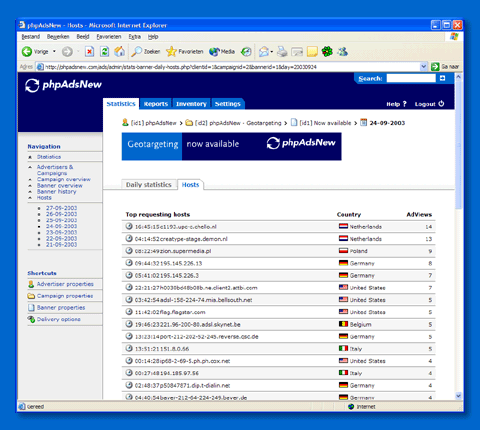Switch to the Settings tab
Image resolution: width=480 pixels, height=430 pixels.
[x=227, y=104]
